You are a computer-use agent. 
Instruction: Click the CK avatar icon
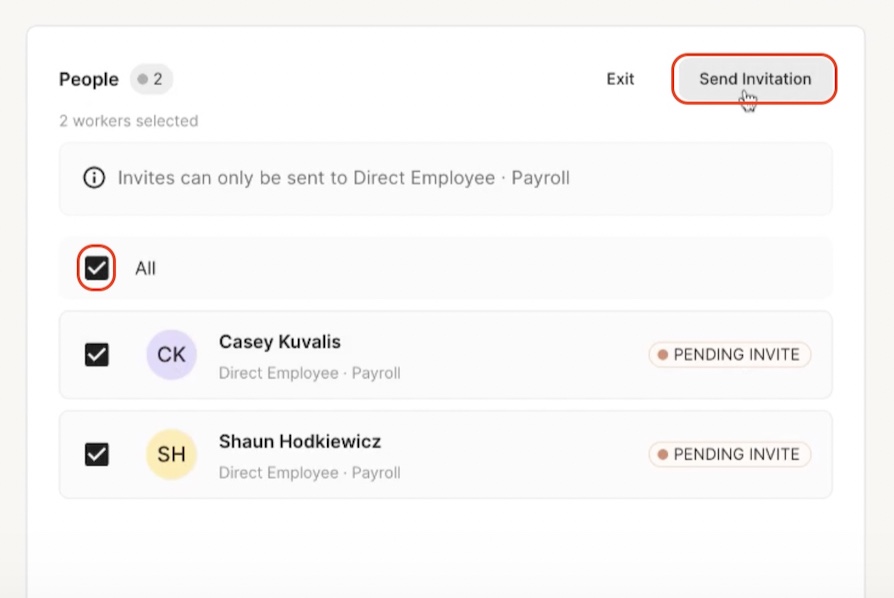click(x=172, y=355)
